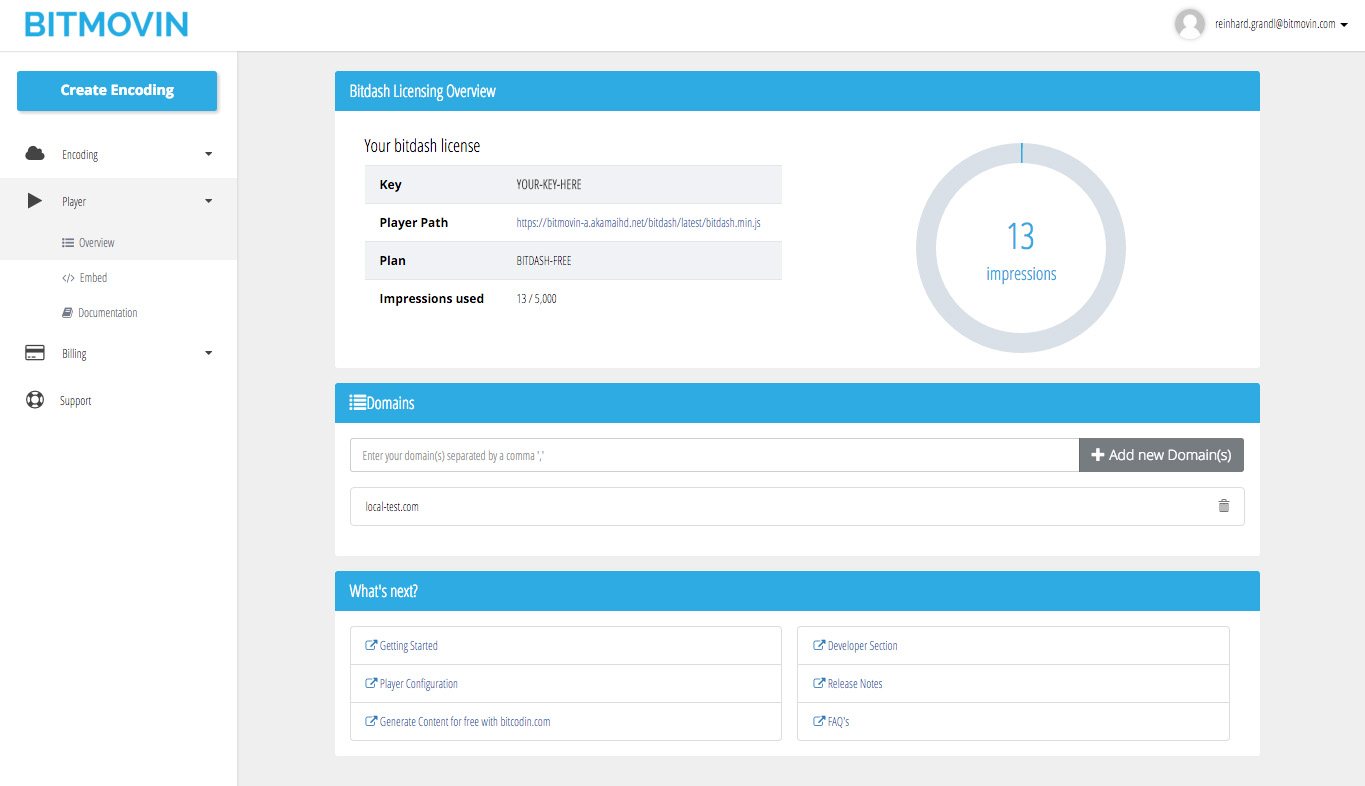This screenshot has width=1365, height=786.
Task: Click the Create Encoding button
Action: (117, 90)
